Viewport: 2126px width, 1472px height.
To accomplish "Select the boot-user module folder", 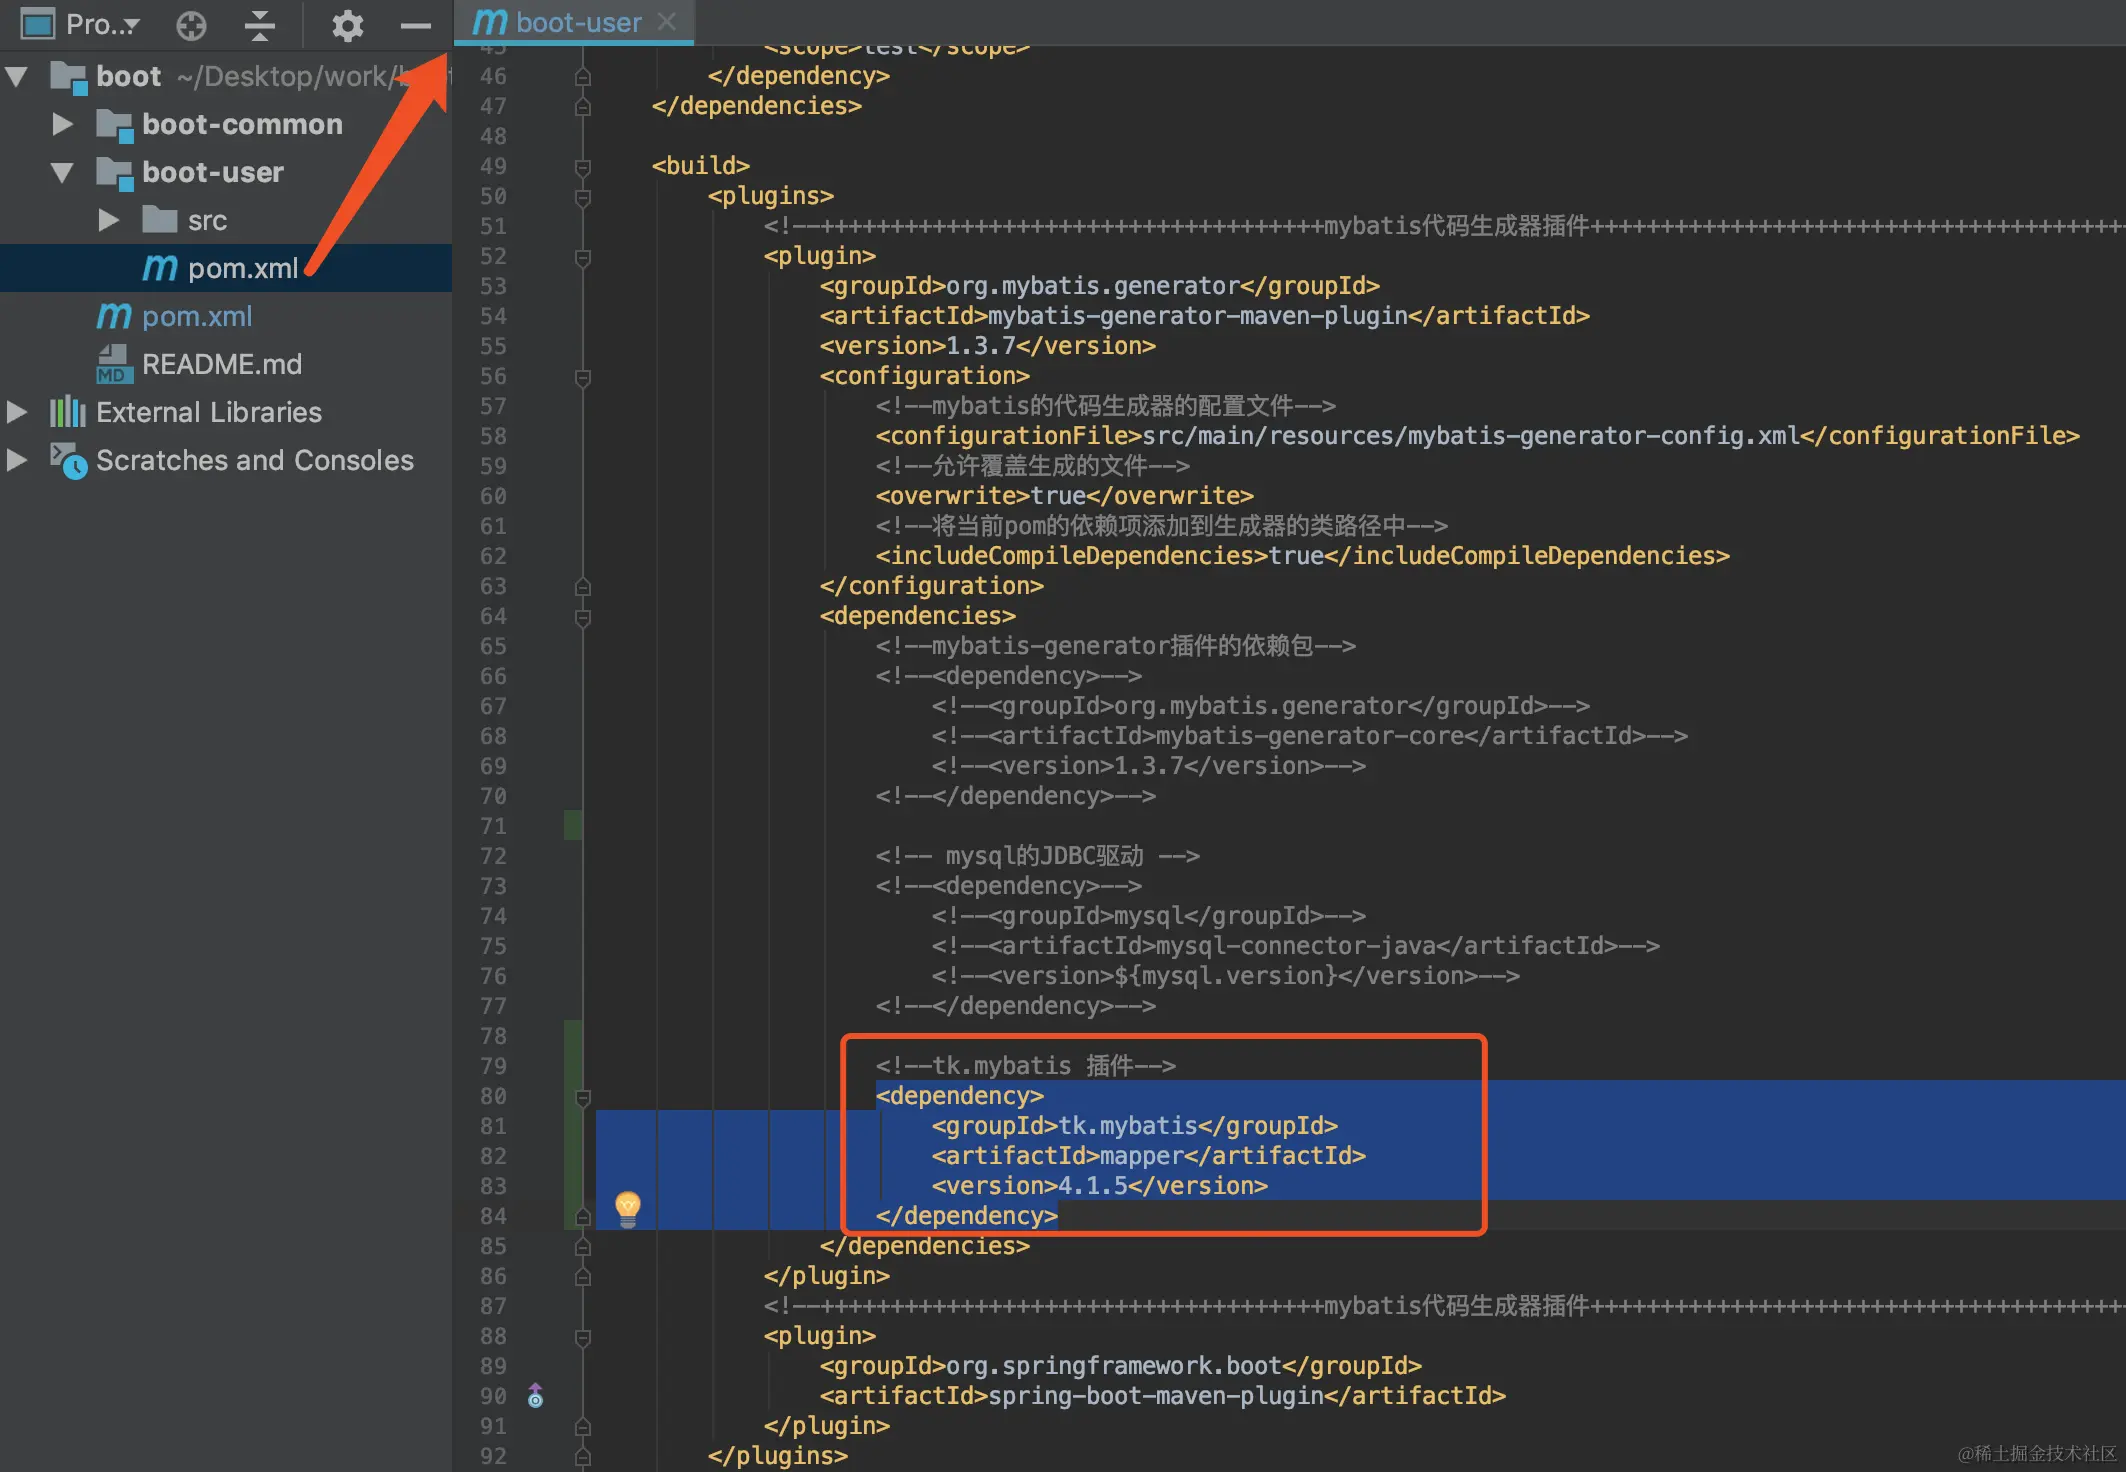I will 213,172.
